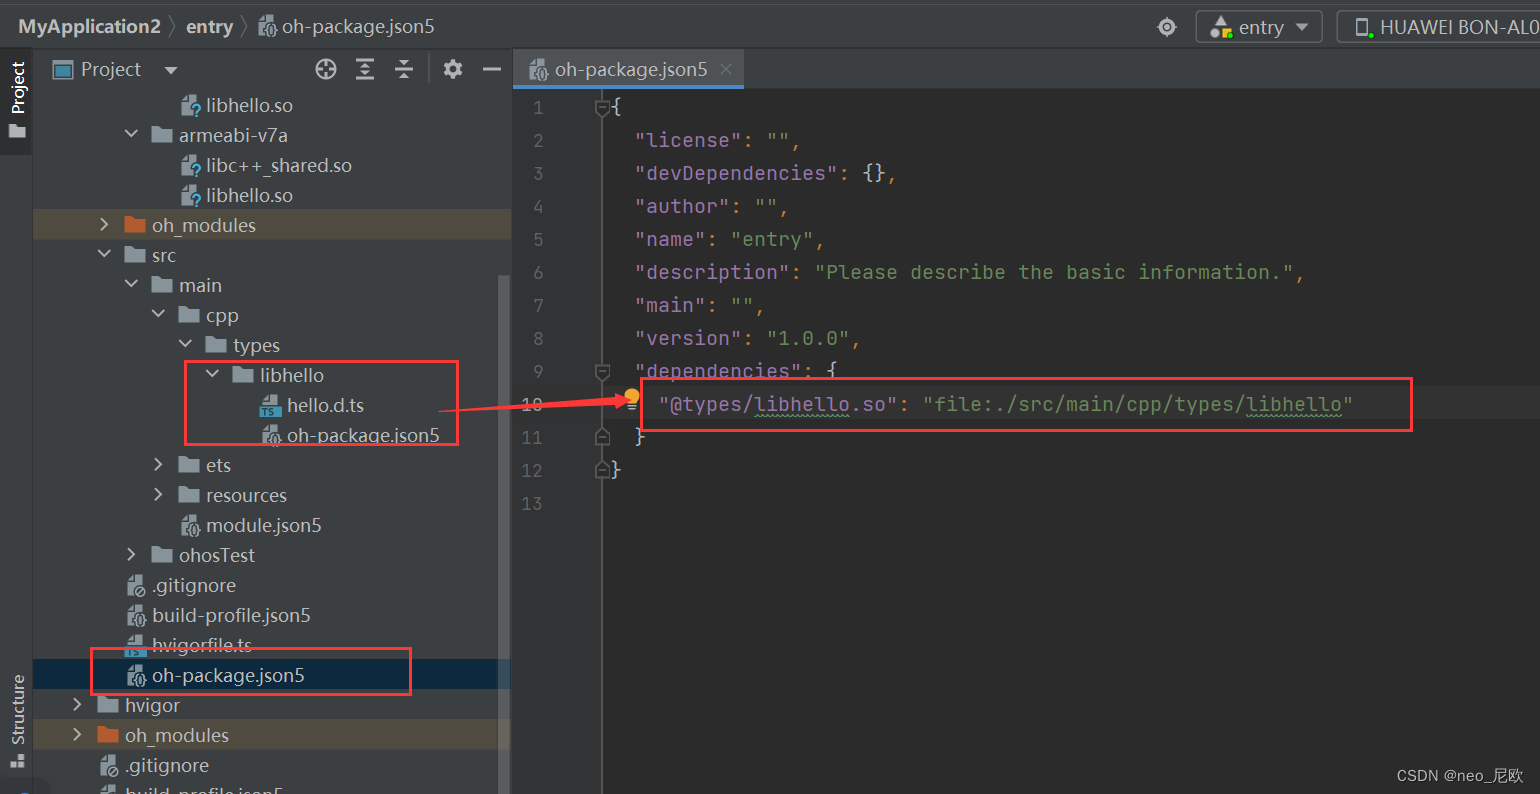Close the oh-package.json5 editor tab
The width and height of the screenshot is (1540, 794).
(x=726, y=69)
